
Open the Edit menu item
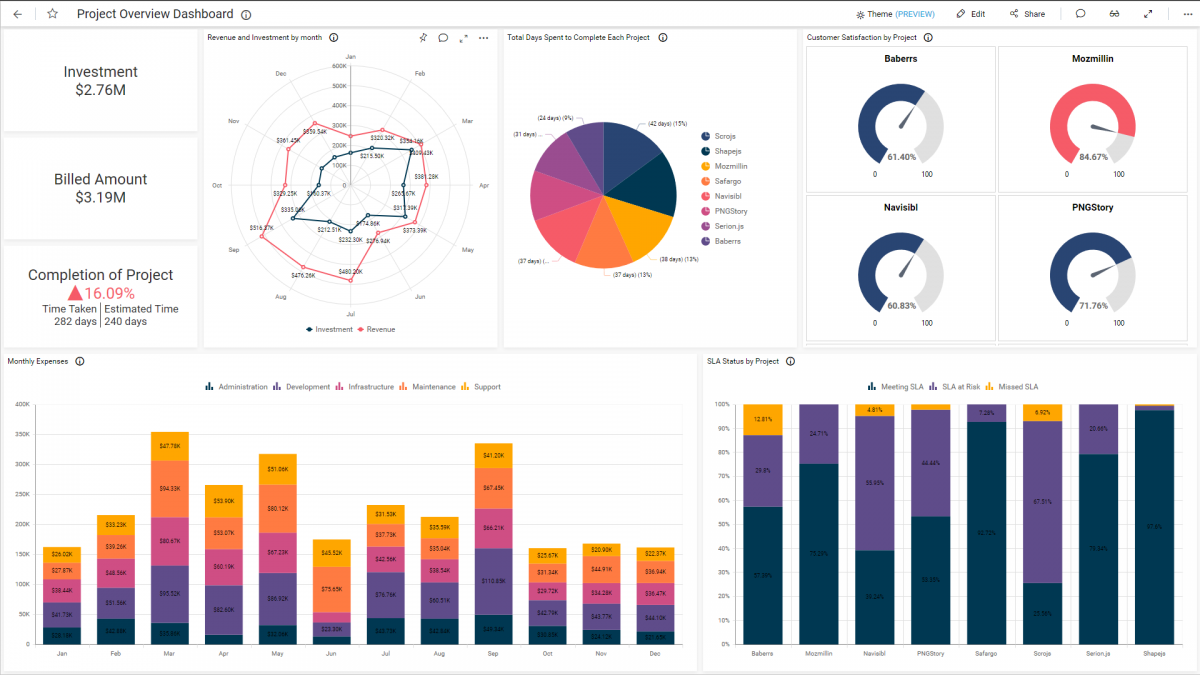point(969,14)
